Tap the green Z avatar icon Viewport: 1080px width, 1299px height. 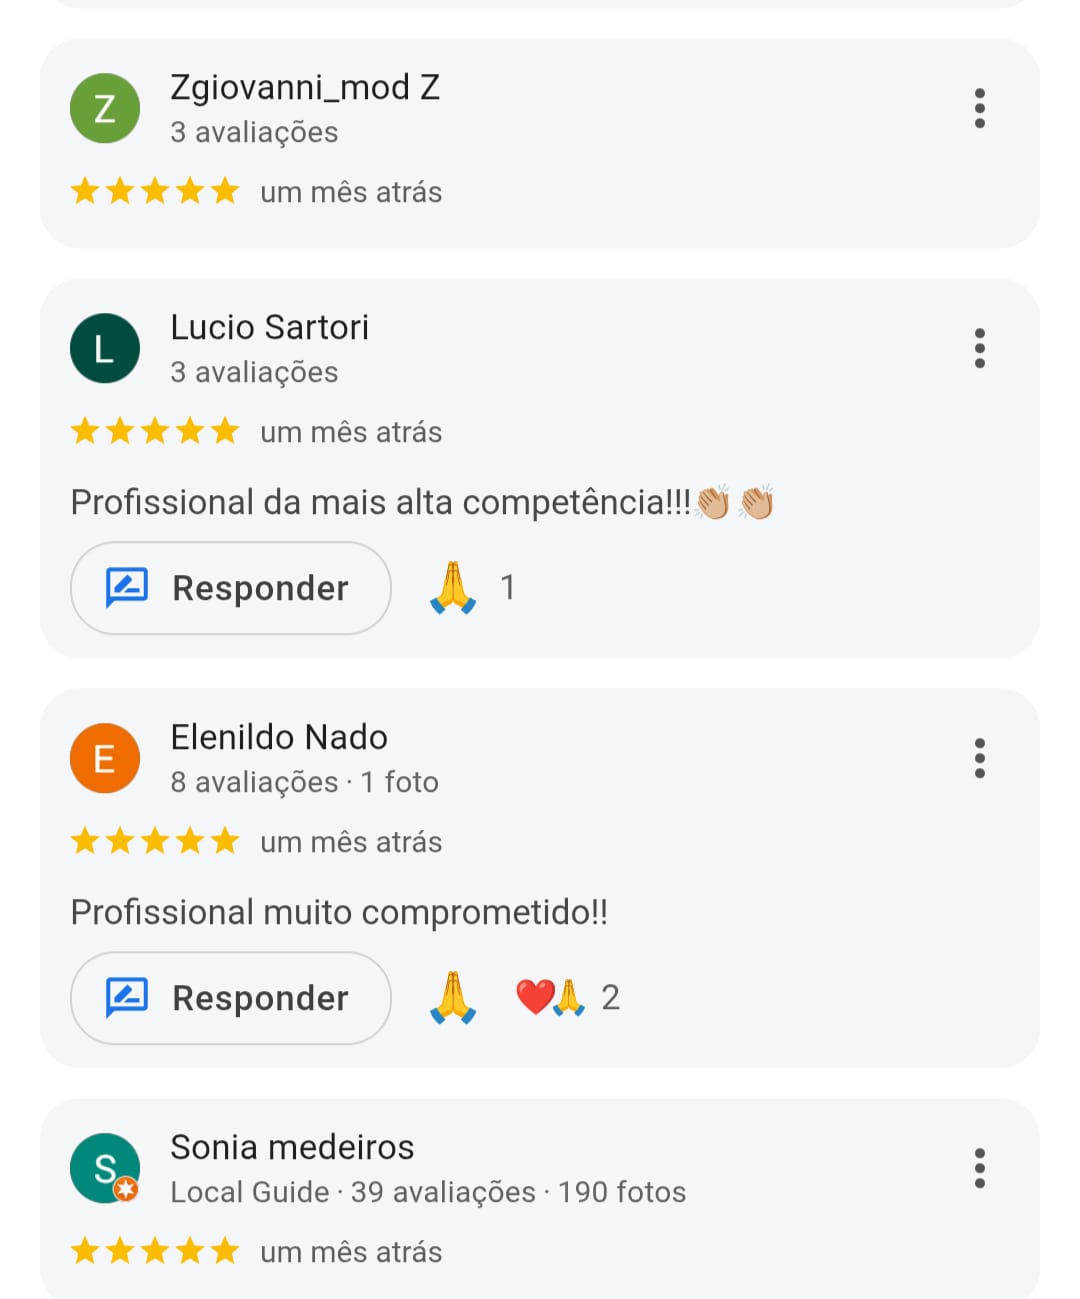coord(105,108)
